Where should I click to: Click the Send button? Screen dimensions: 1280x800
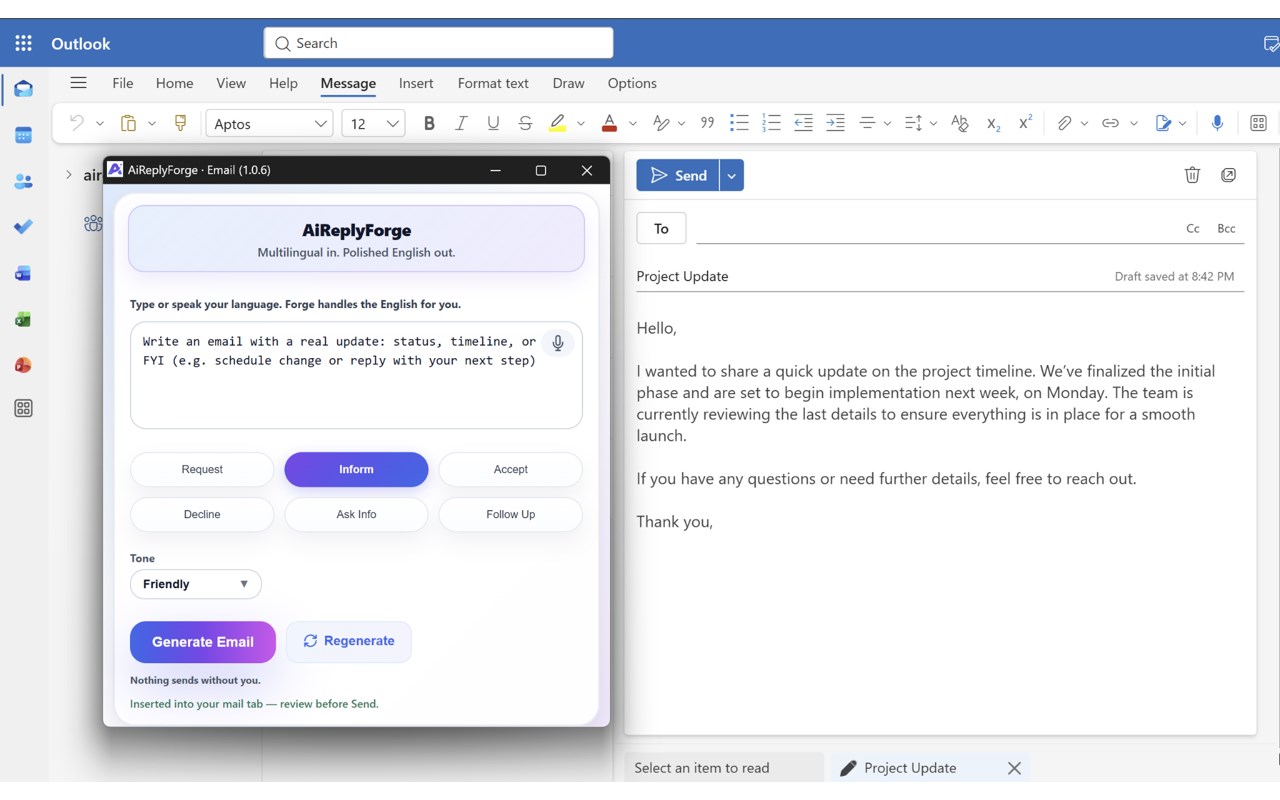[x=678, y=175]
